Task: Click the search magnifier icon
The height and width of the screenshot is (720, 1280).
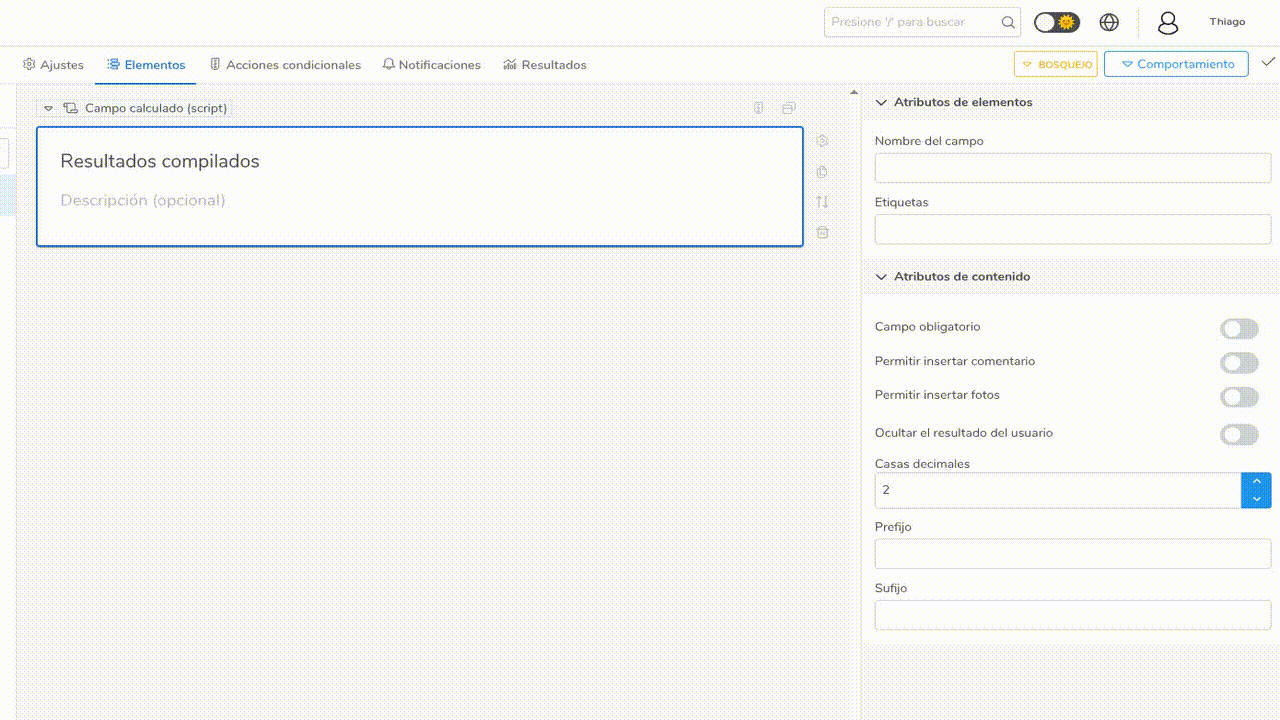Action: coord(1008,22)
